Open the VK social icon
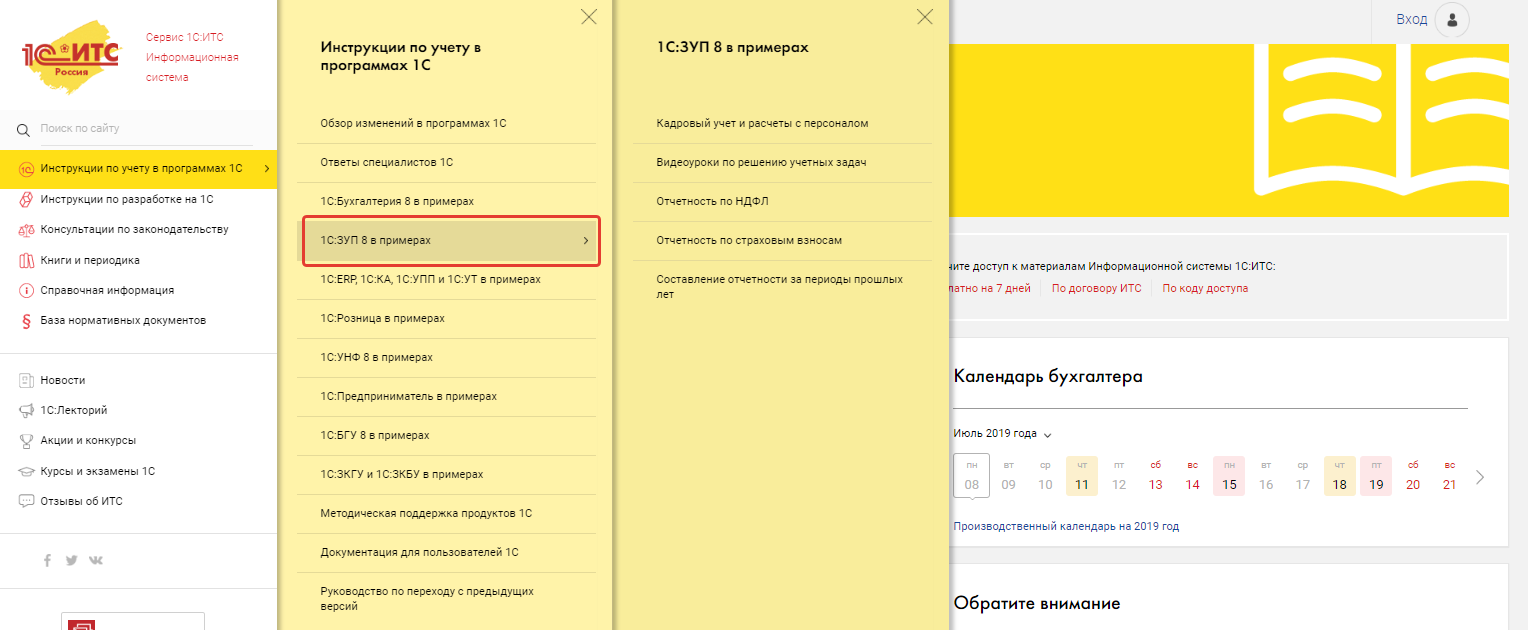 (x=96, y=561)
